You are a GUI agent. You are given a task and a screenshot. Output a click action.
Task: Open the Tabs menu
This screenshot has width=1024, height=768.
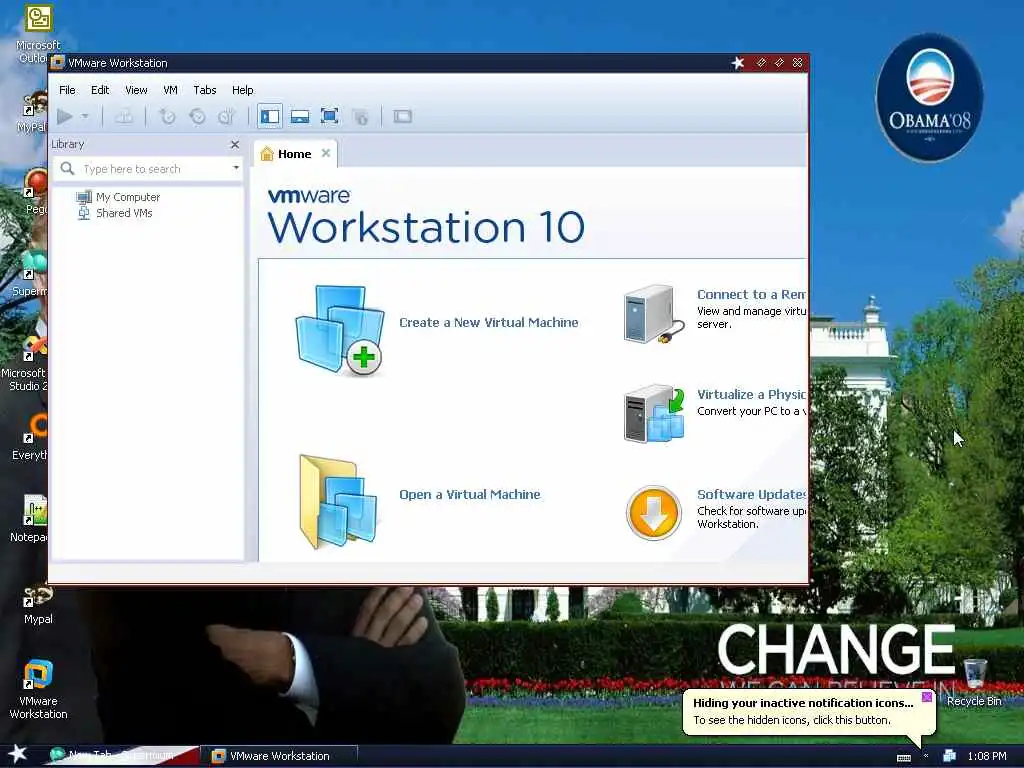pyautogui.click(x=204, y=90)
